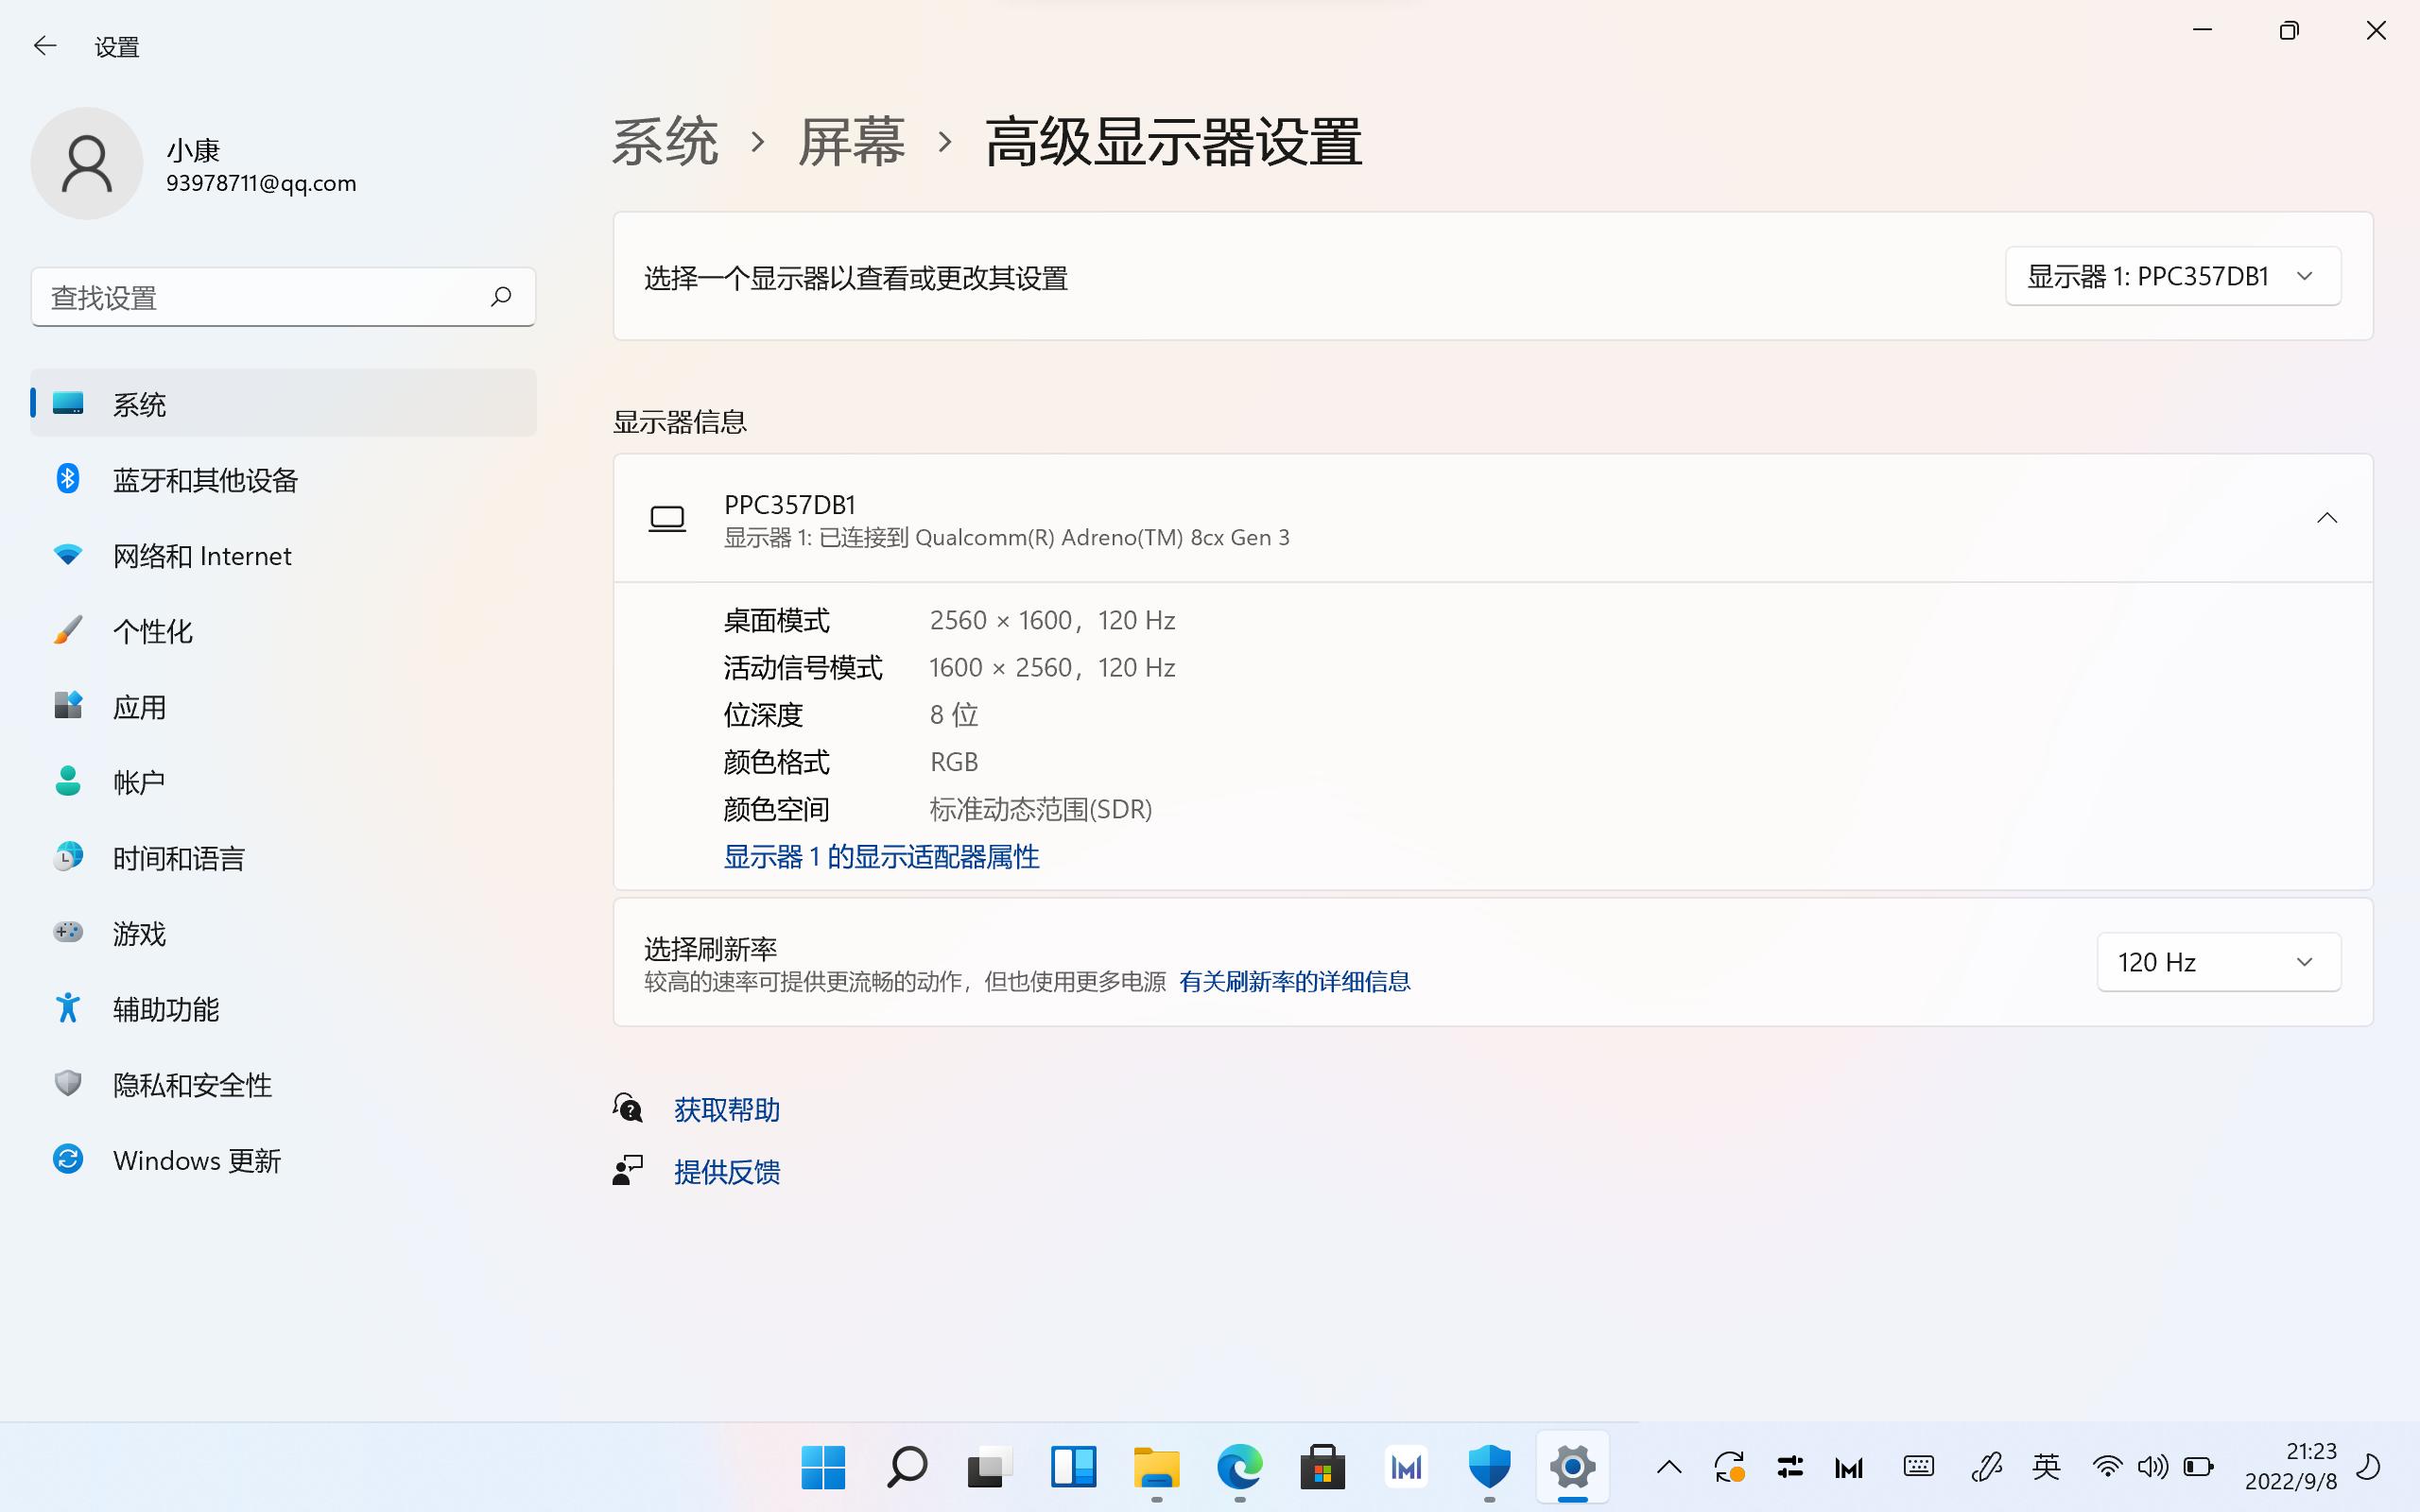Click the back arrow in Settings
Viewport: 2420px width, 1512px height.
pos(45,45)
